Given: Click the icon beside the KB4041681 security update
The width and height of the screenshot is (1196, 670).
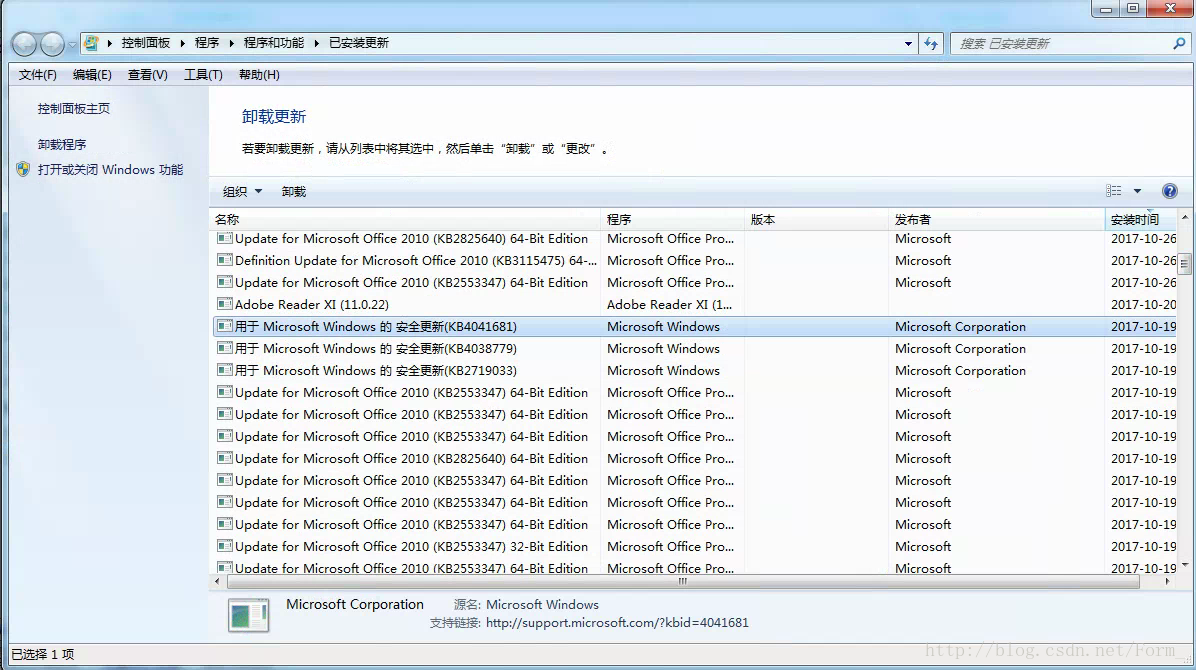Looking at the screenshot, I should click(x=224, y=326).
